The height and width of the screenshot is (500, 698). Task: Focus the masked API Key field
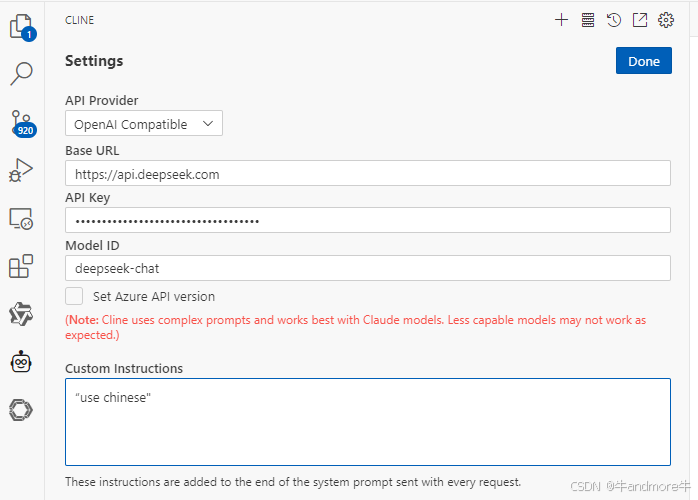(368, 220)
